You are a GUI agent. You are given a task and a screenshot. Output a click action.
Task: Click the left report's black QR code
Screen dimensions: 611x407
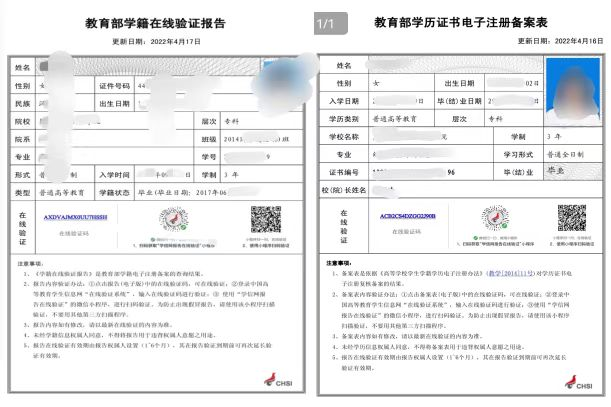(265, 220)
